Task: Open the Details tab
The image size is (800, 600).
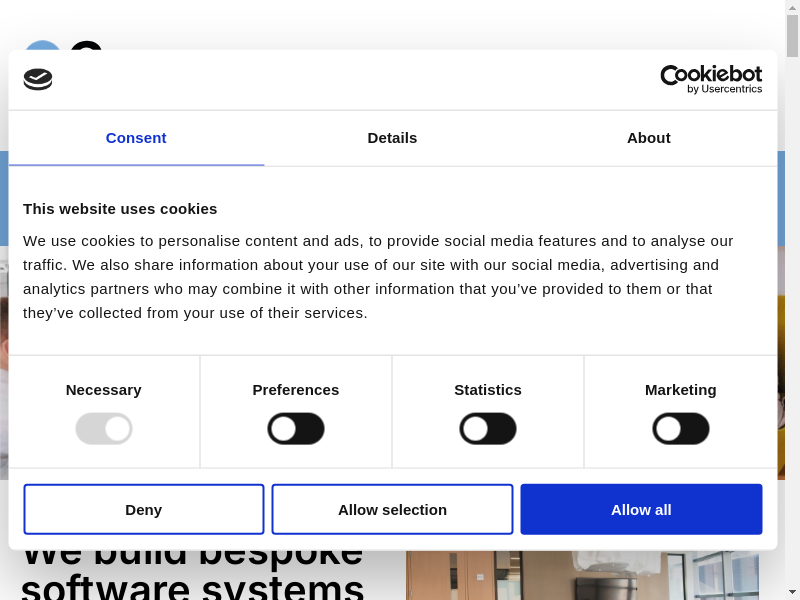Action: pyautogui.click(x=392, y=138)
